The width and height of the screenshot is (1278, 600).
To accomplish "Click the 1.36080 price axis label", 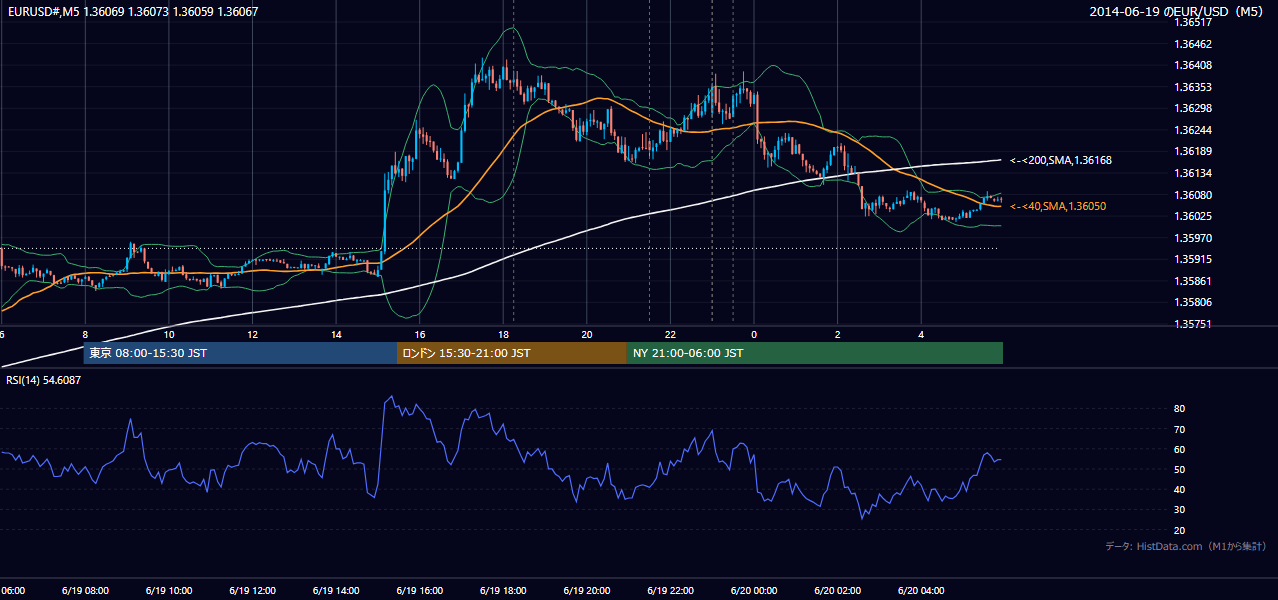I will [1193, 195].
